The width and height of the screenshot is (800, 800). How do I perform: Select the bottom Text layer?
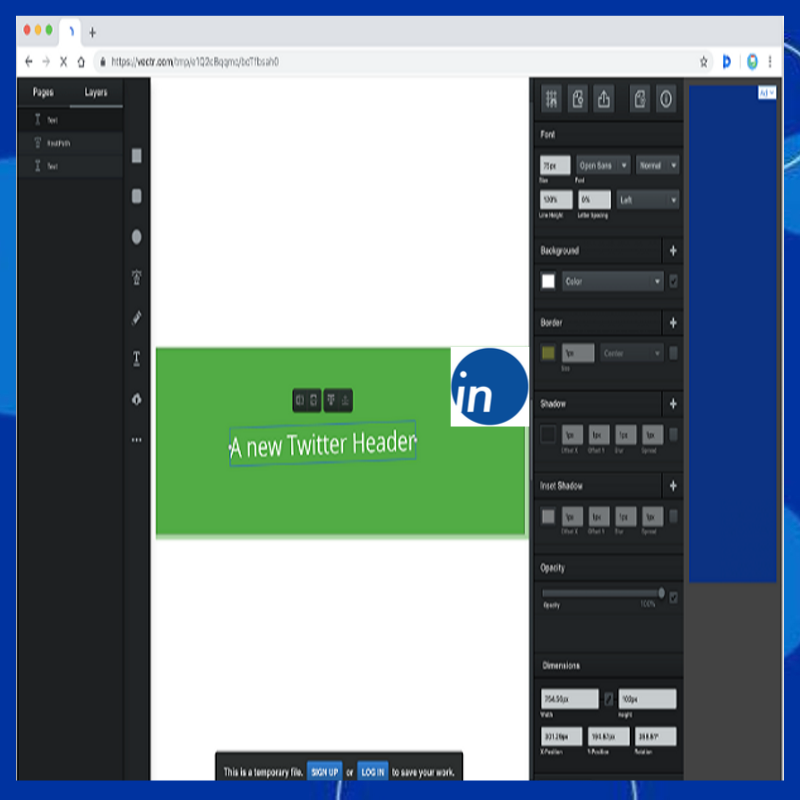[70, 166]
